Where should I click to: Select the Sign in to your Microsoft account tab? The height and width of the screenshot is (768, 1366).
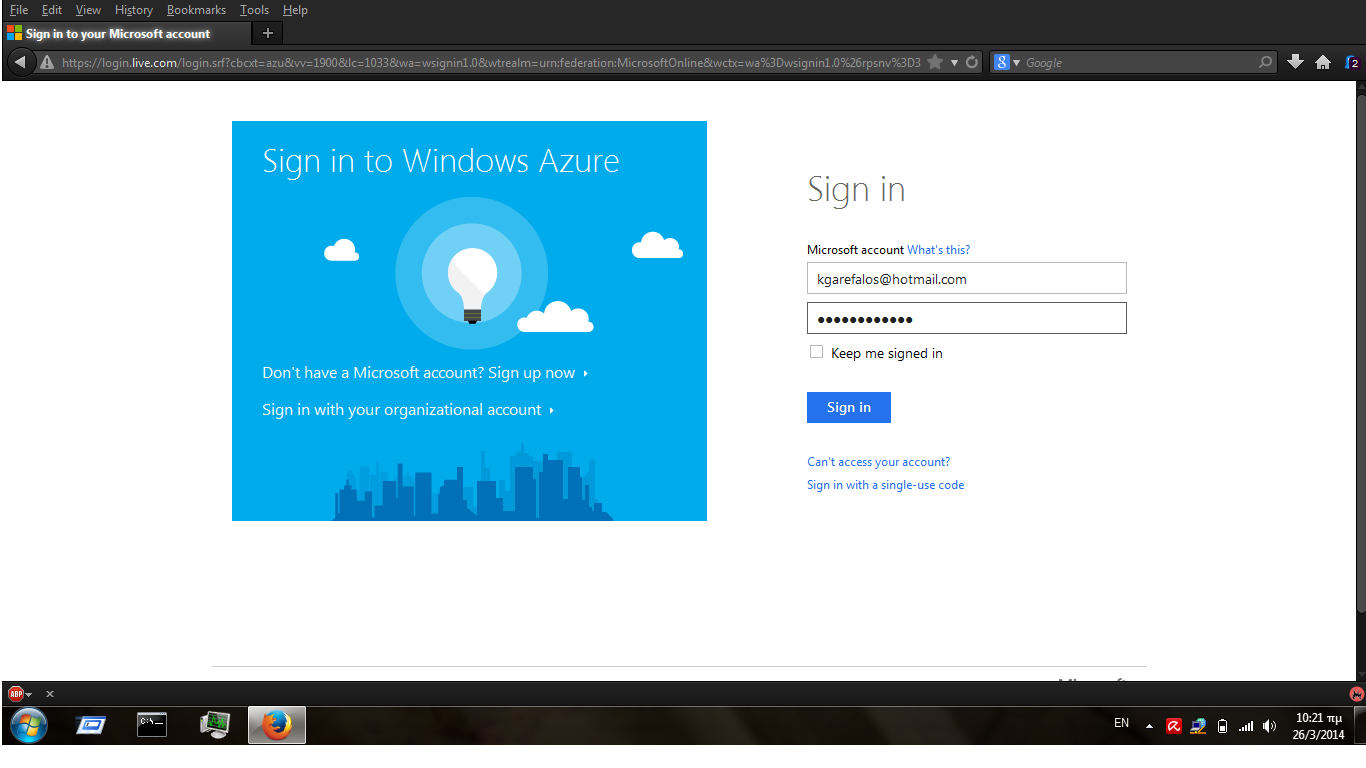point(127,33)
